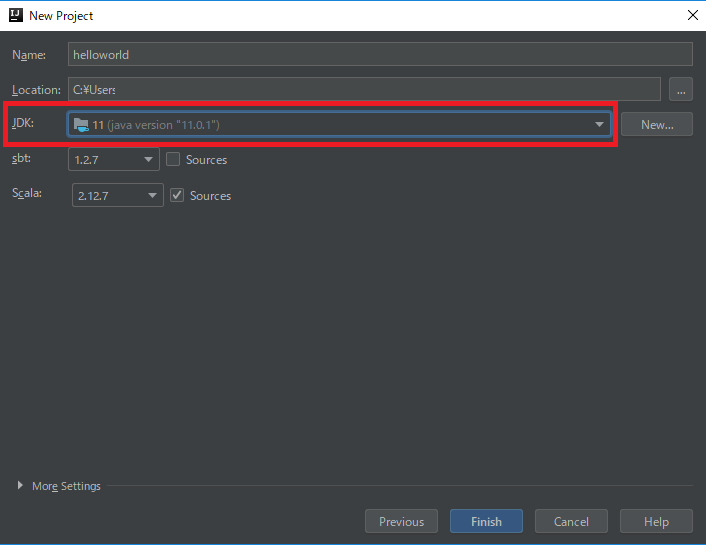
Task: Browse location with the ellipsis button
Action: 681,89
